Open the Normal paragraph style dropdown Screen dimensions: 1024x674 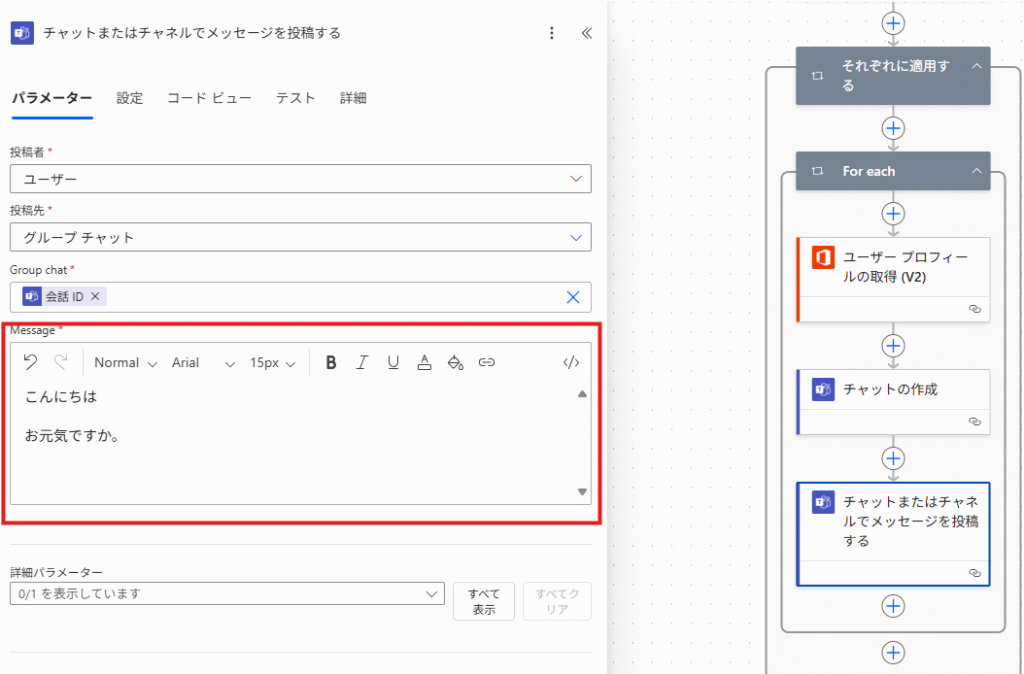click(x=125, y=363)
